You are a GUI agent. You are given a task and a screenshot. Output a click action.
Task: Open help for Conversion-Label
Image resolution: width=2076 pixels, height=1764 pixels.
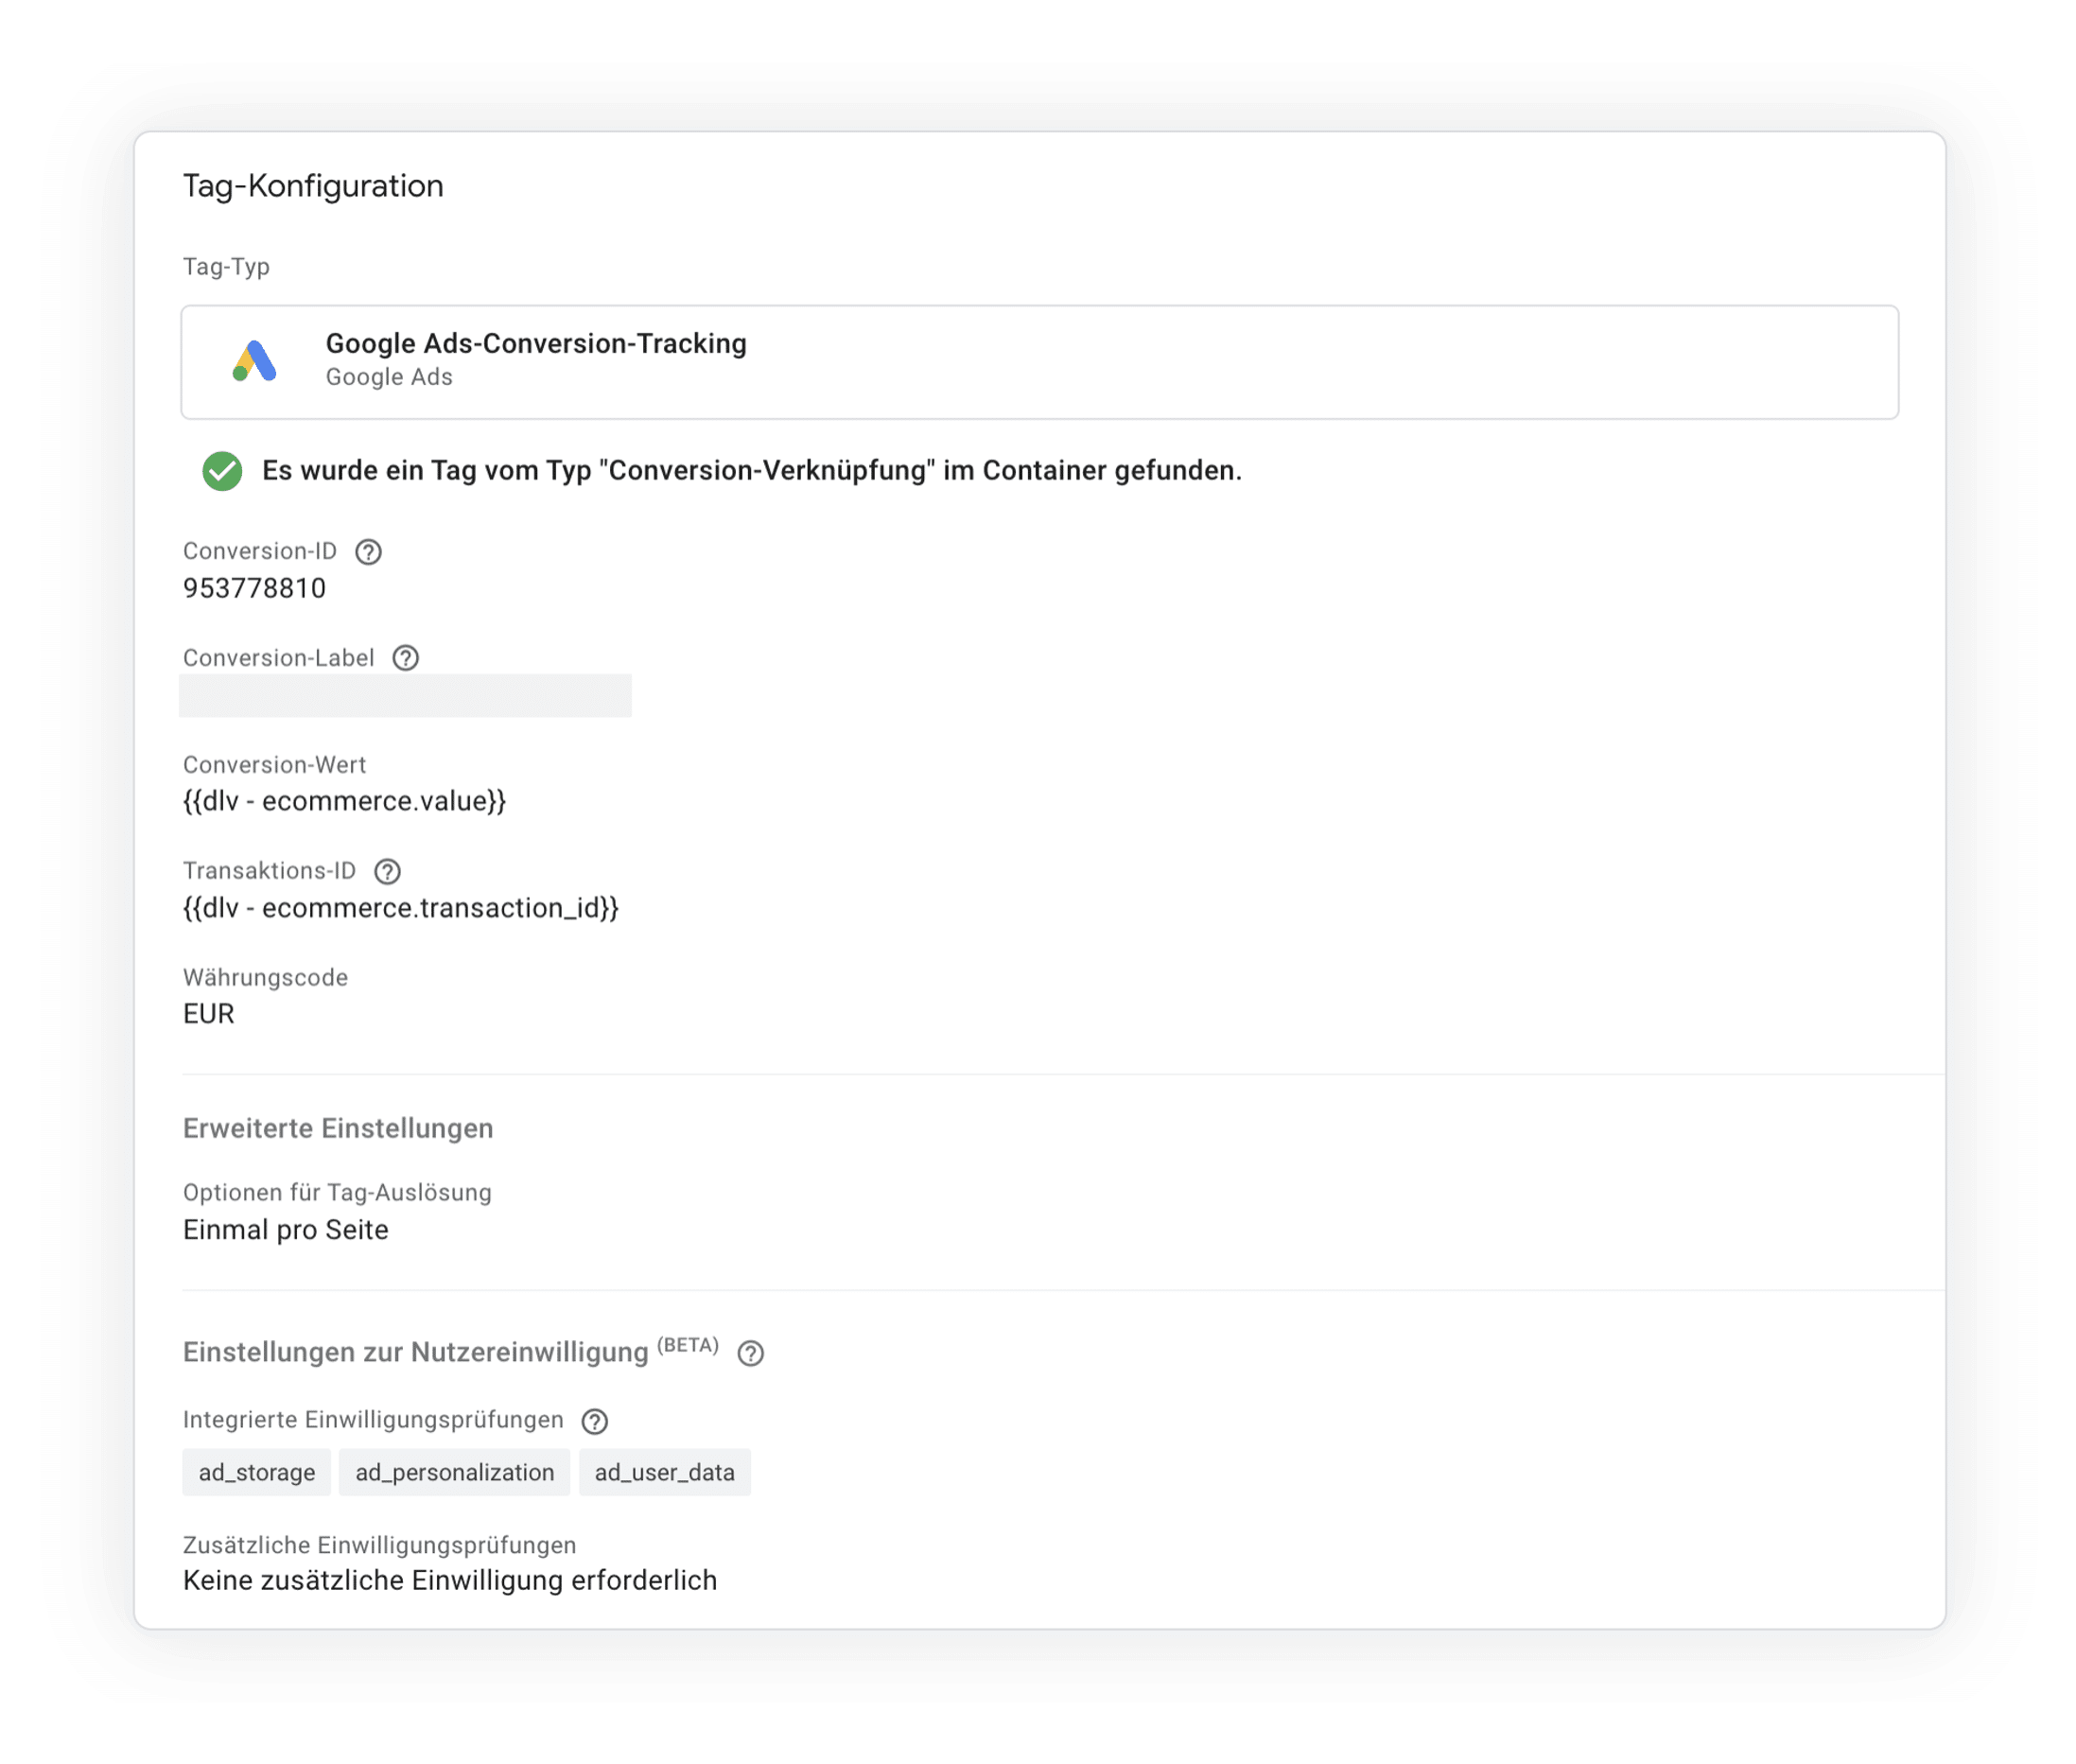[405, 658]
